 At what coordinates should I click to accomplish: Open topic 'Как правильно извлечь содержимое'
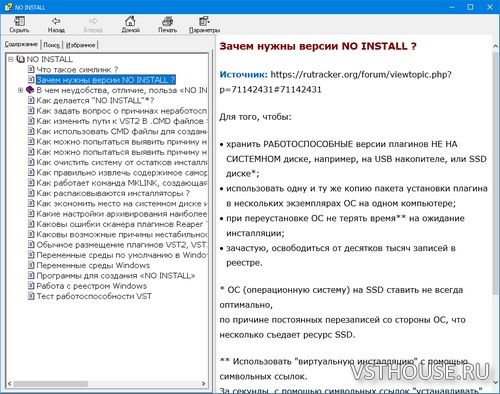(121, 173)
